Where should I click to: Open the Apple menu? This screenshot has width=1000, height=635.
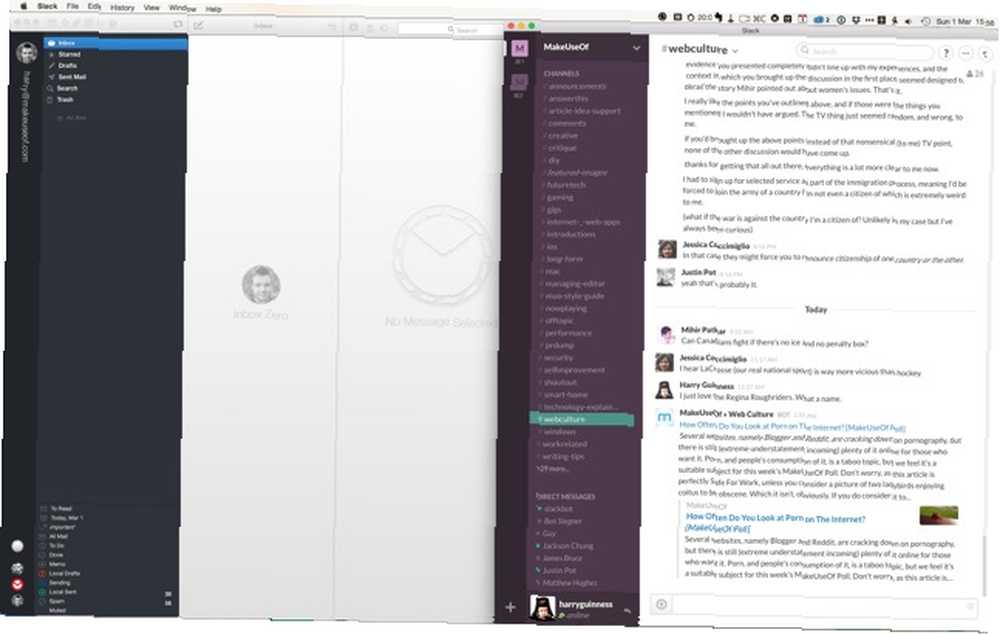tap(24, 6)
